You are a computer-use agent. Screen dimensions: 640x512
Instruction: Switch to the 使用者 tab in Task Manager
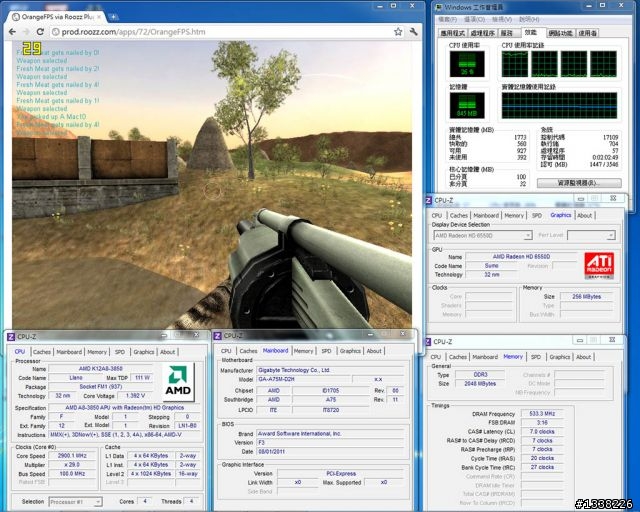(x=587, y=33)
